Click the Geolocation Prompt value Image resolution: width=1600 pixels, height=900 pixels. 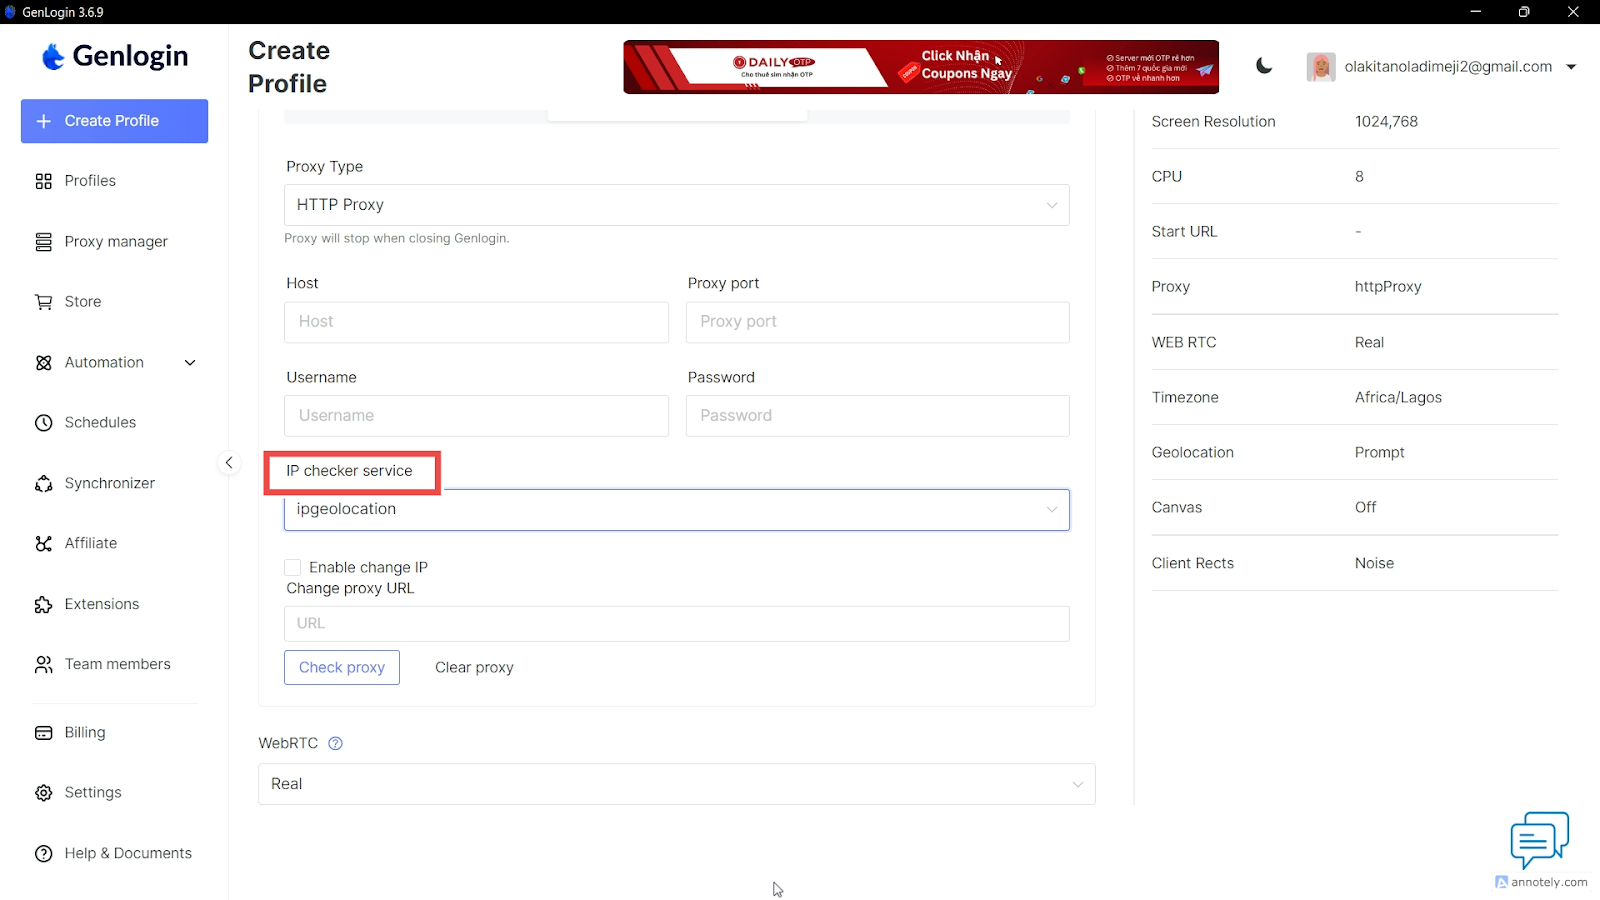(x=1379, y=453)
